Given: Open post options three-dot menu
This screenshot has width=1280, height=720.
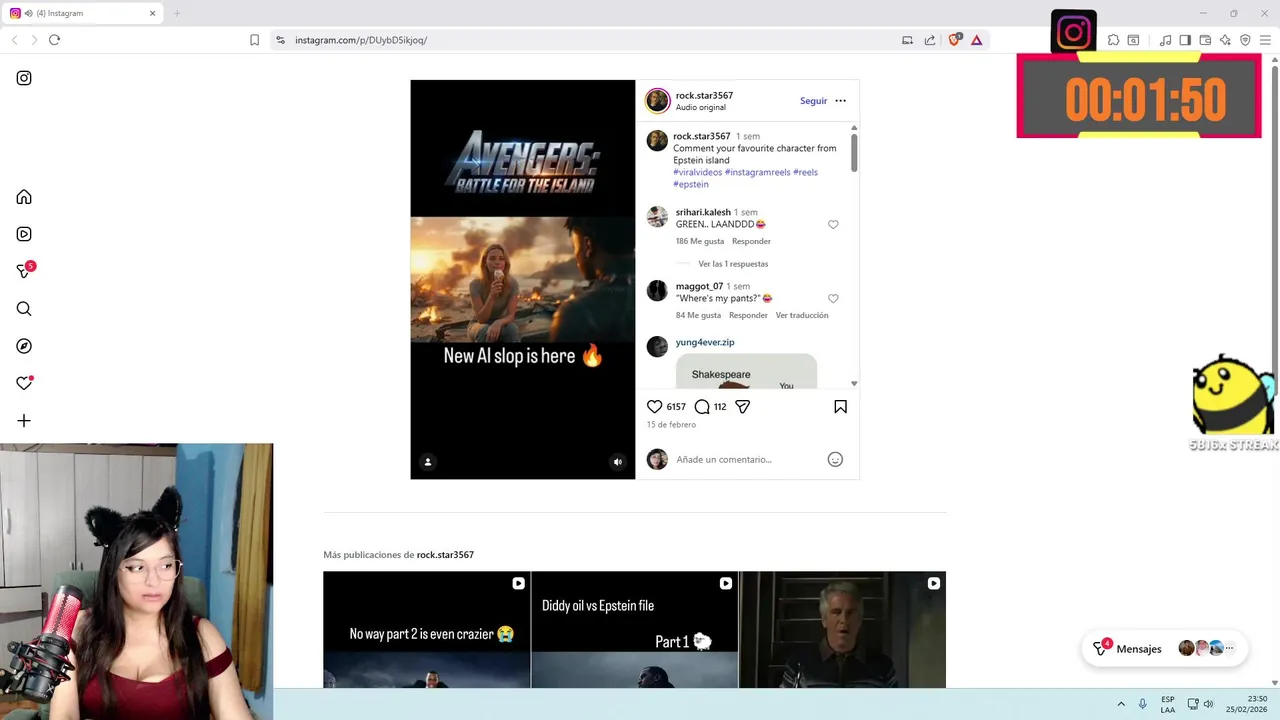Looking at the screenshot, I should 840,101.
